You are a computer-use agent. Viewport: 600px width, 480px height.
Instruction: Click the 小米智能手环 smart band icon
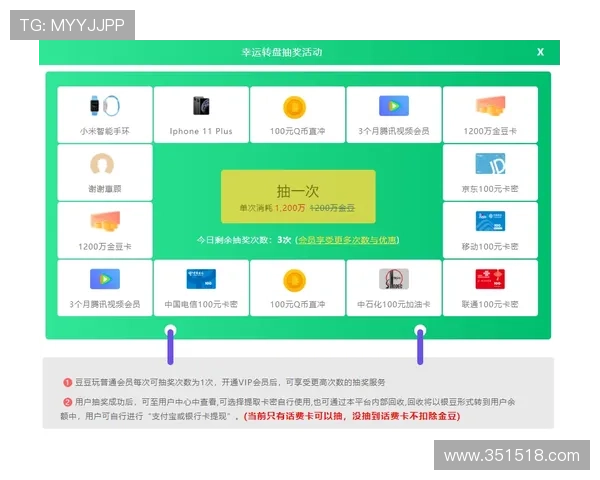(105, 106)
